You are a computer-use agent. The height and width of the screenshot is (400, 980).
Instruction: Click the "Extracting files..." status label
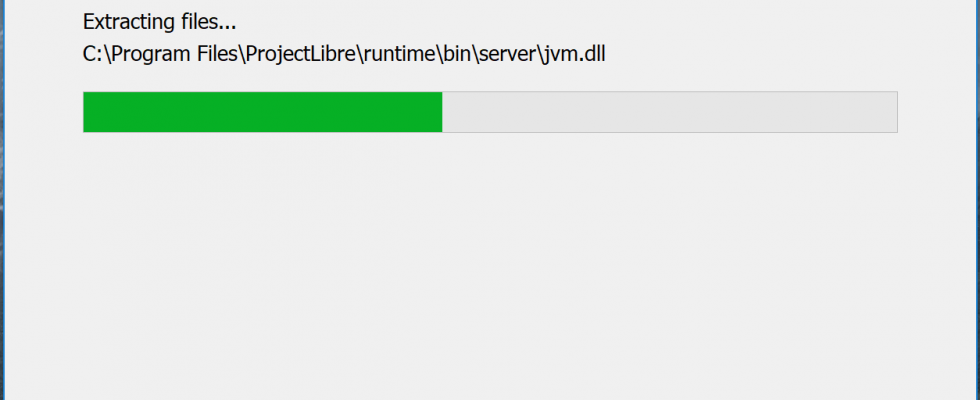(159, 22)
